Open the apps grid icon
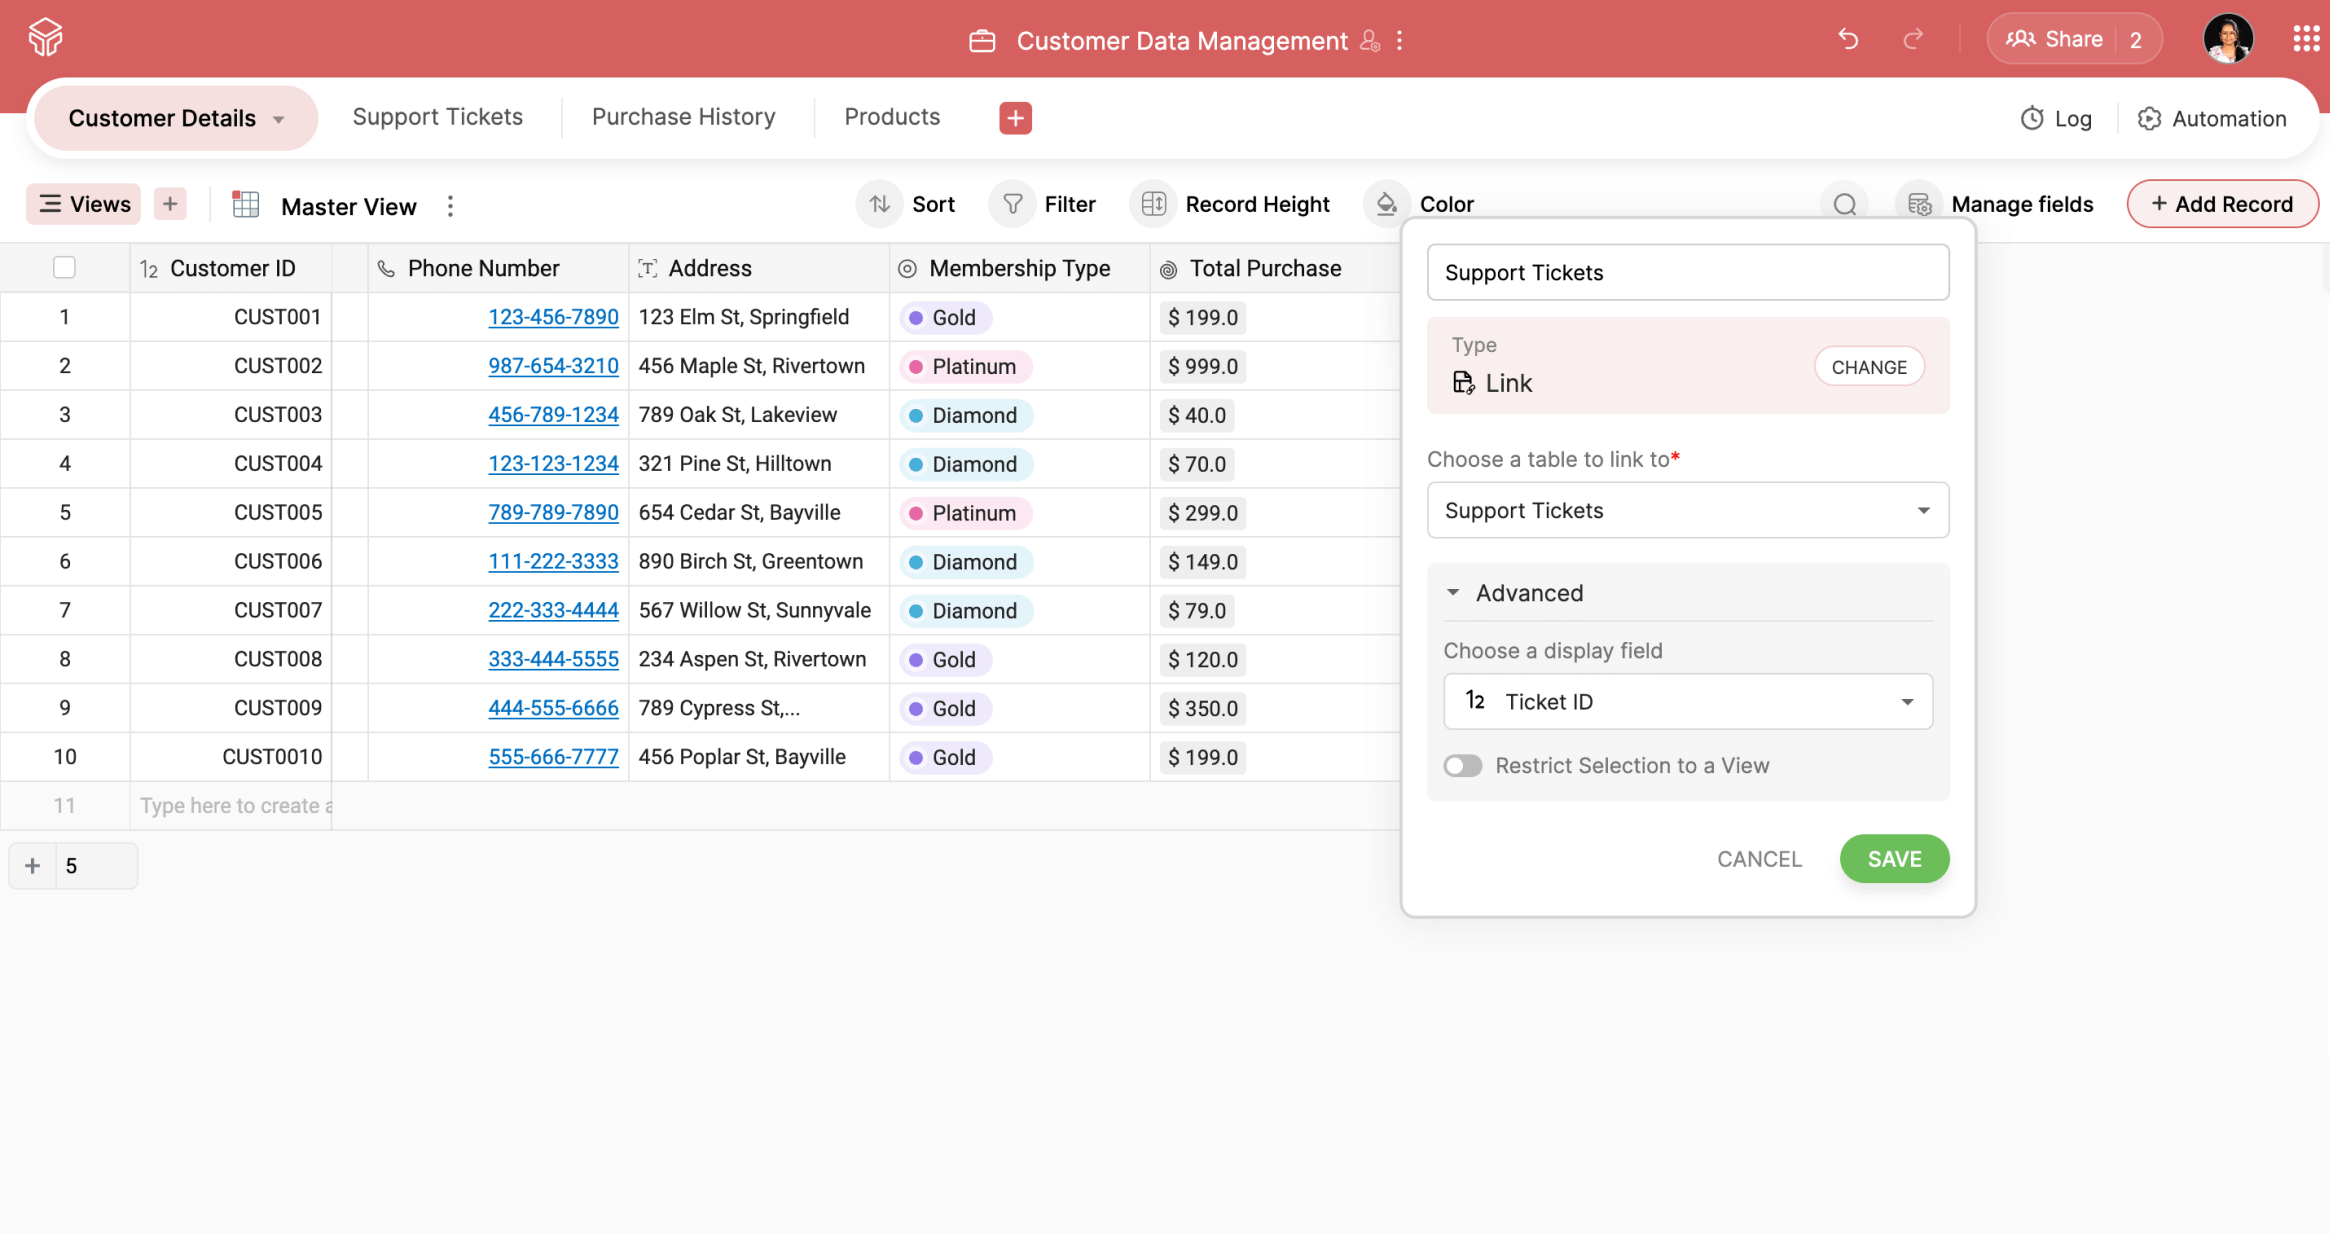 (x=2306, y=39)
